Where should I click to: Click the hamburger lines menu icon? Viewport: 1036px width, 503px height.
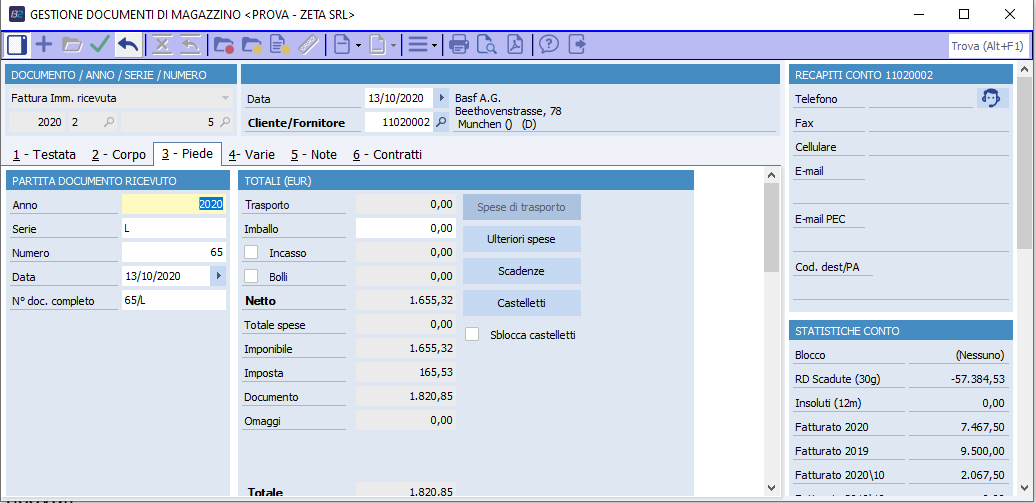click(418, 45)
